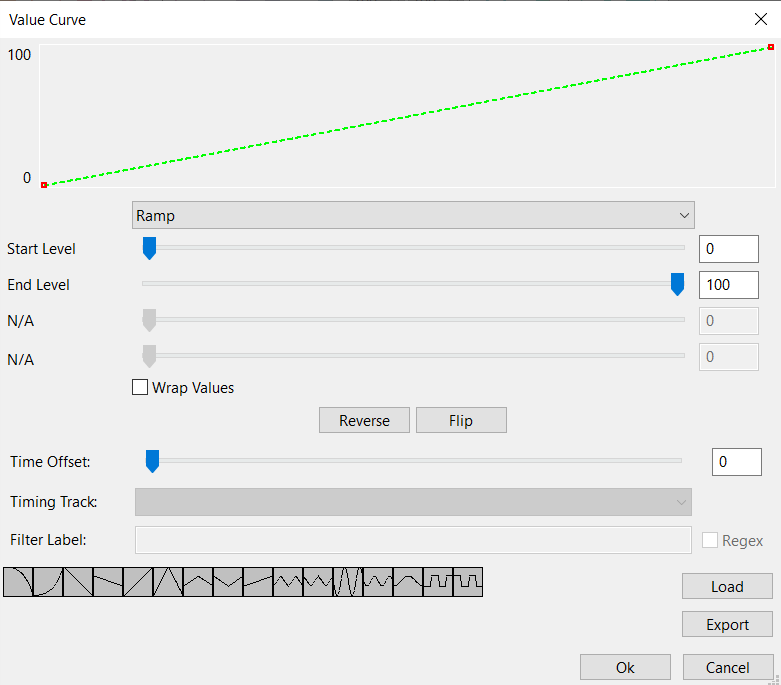Tick the Regex checkbox

pyautogui.click(x=710, y=540)
